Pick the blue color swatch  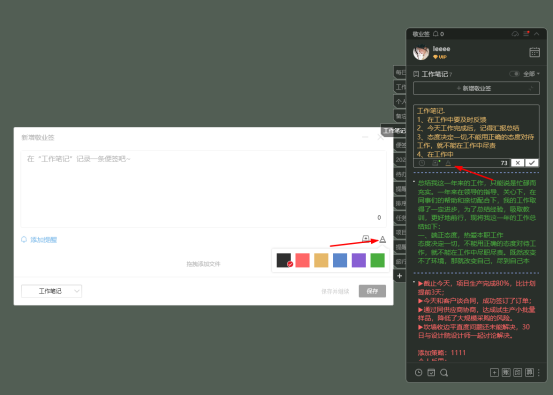point(340,260)
